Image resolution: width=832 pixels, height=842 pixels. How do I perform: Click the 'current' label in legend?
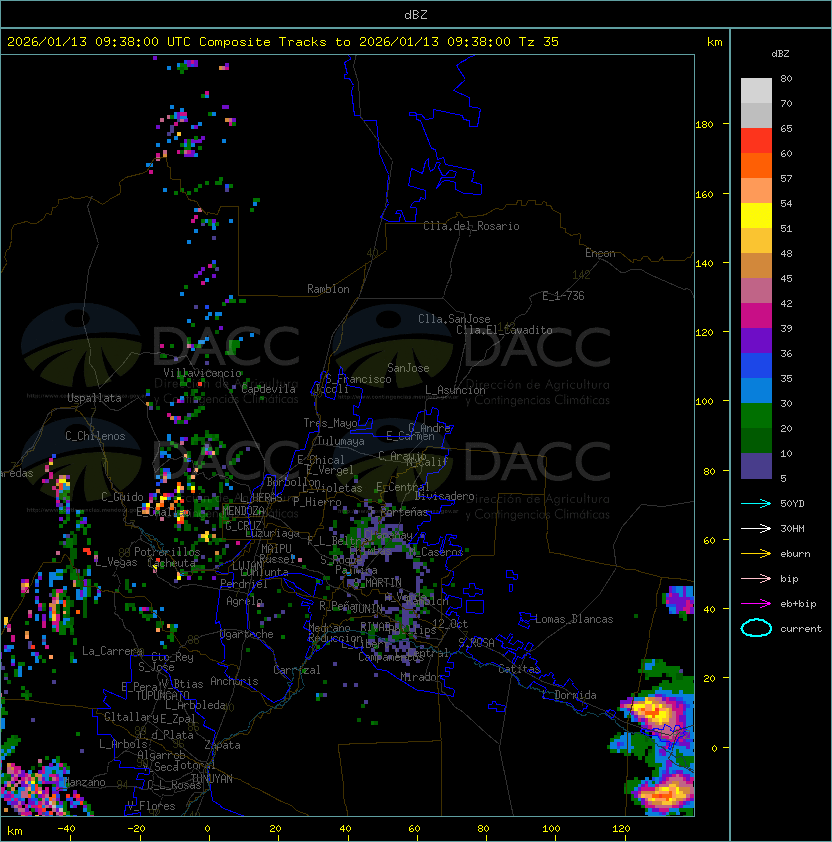tap(801, 629)
